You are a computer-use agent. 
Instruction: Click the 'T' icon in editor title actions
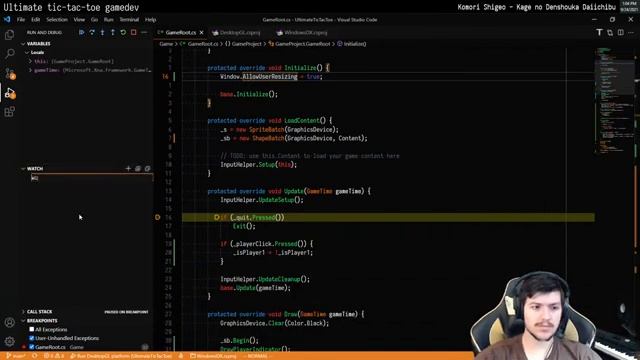pyautogui.click(x=599, y=32)
